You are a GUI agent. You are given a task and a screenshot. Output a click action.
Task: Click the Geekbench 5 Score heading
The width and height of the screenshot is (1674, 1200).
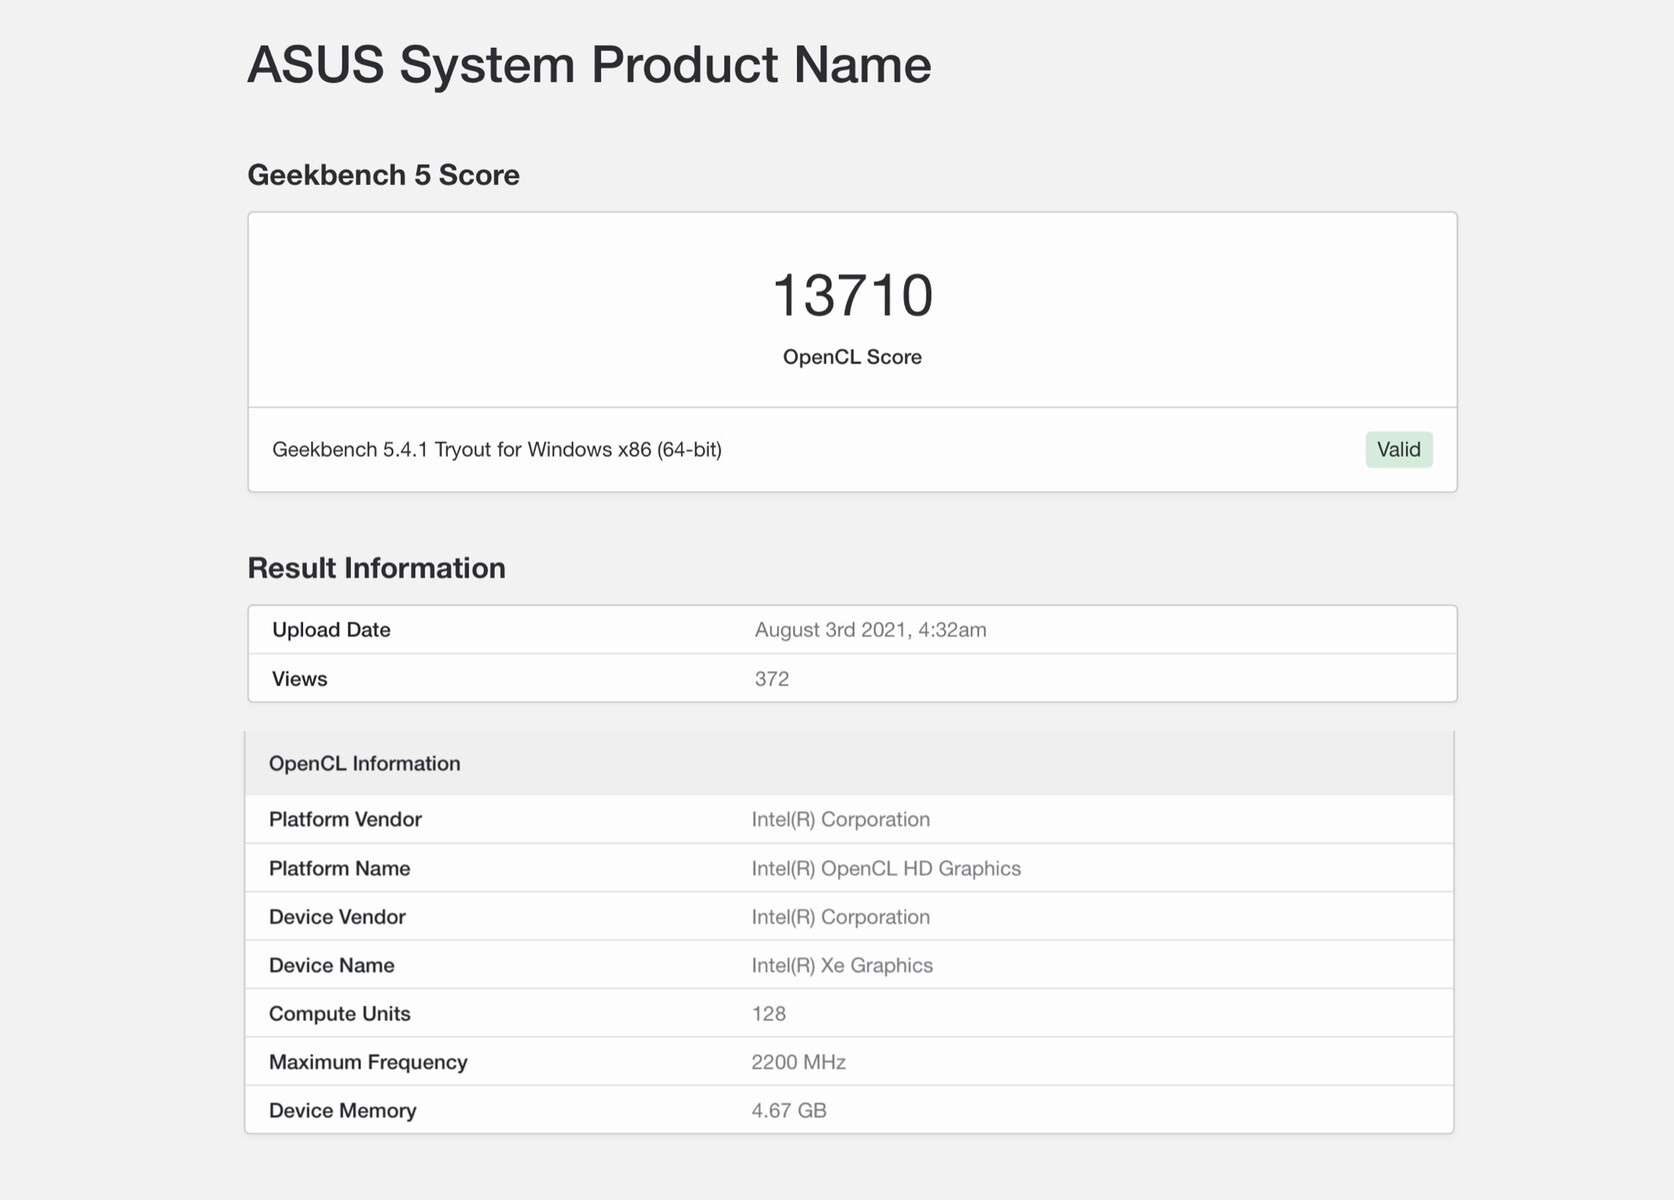(x=383, y=175)
